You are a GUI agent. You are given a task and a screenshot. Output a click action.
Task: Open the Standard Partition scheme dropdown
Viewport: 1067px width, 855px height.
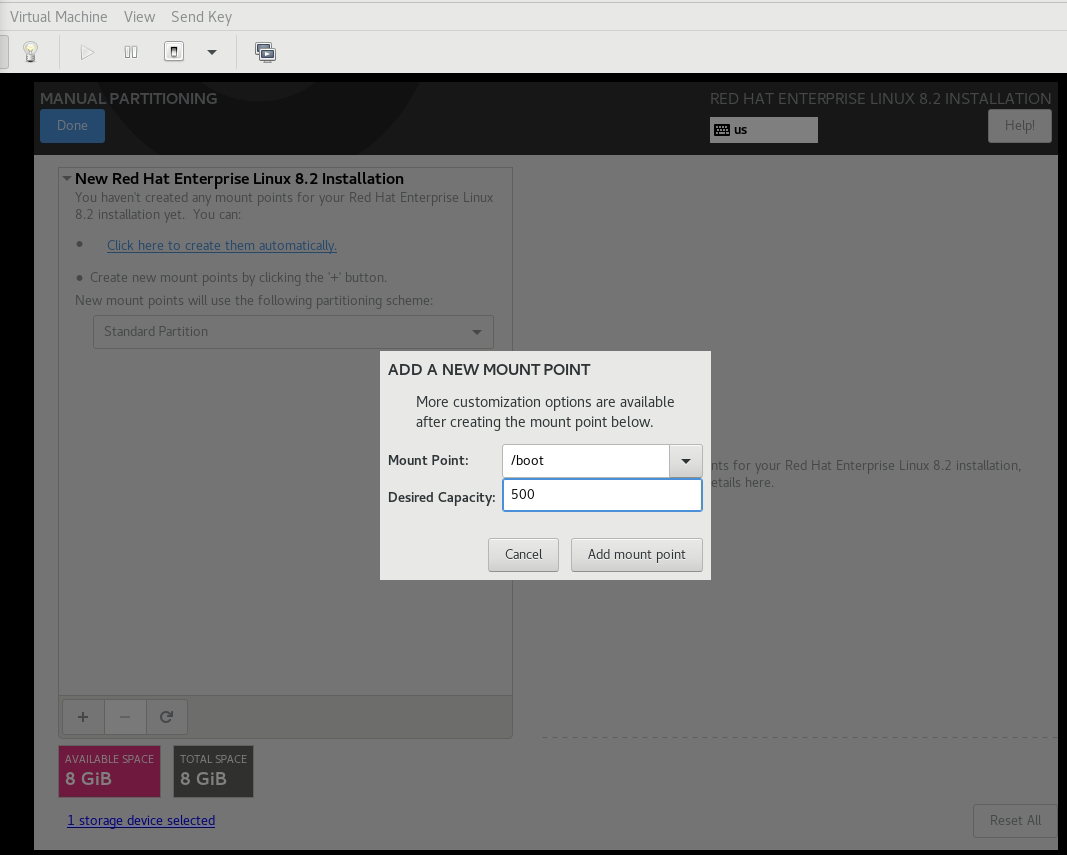tap(293, 332)
